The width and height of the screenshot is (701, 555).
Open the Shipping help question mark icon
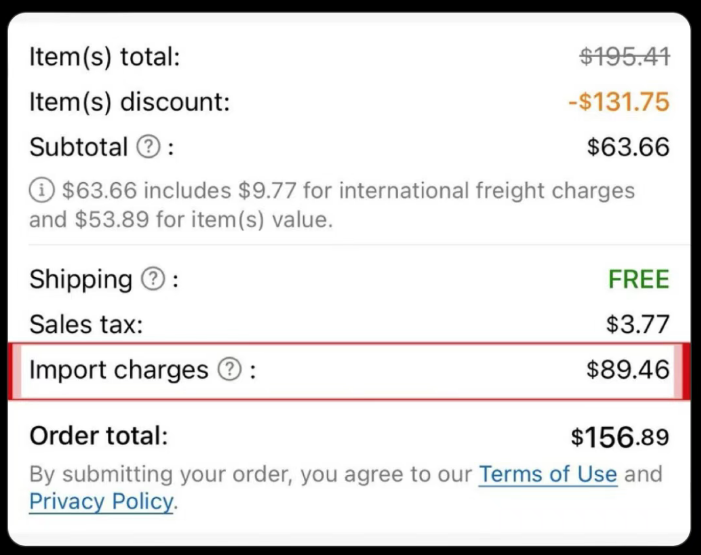click(152, 279)
